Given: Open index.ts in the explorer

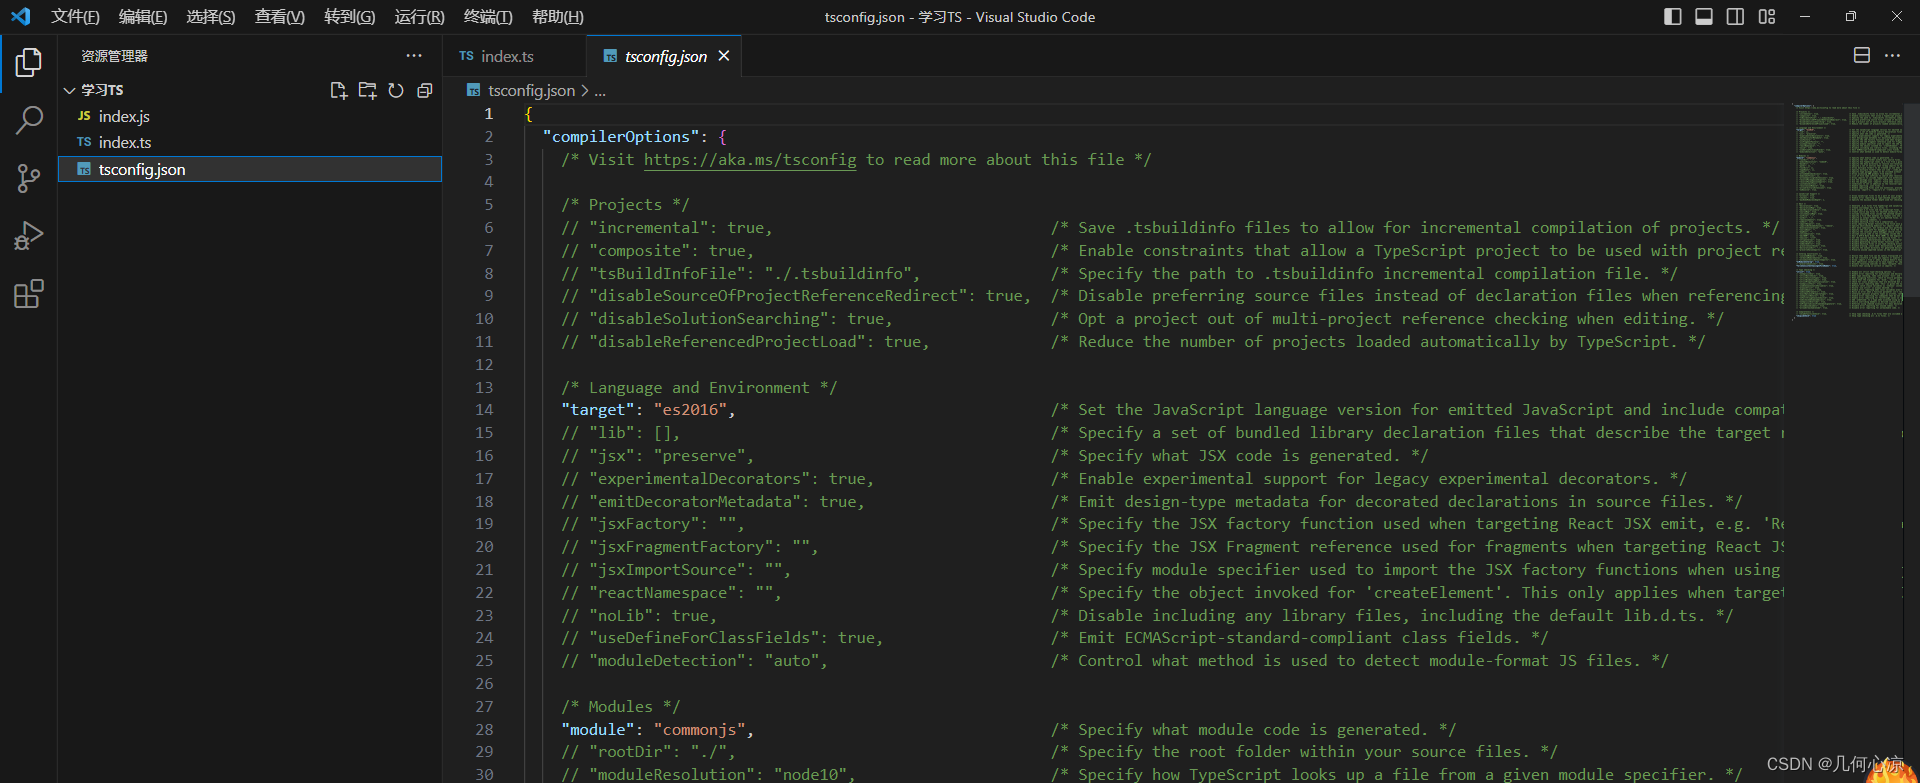Looking at the screenshot, I should (x=249, y=142).
